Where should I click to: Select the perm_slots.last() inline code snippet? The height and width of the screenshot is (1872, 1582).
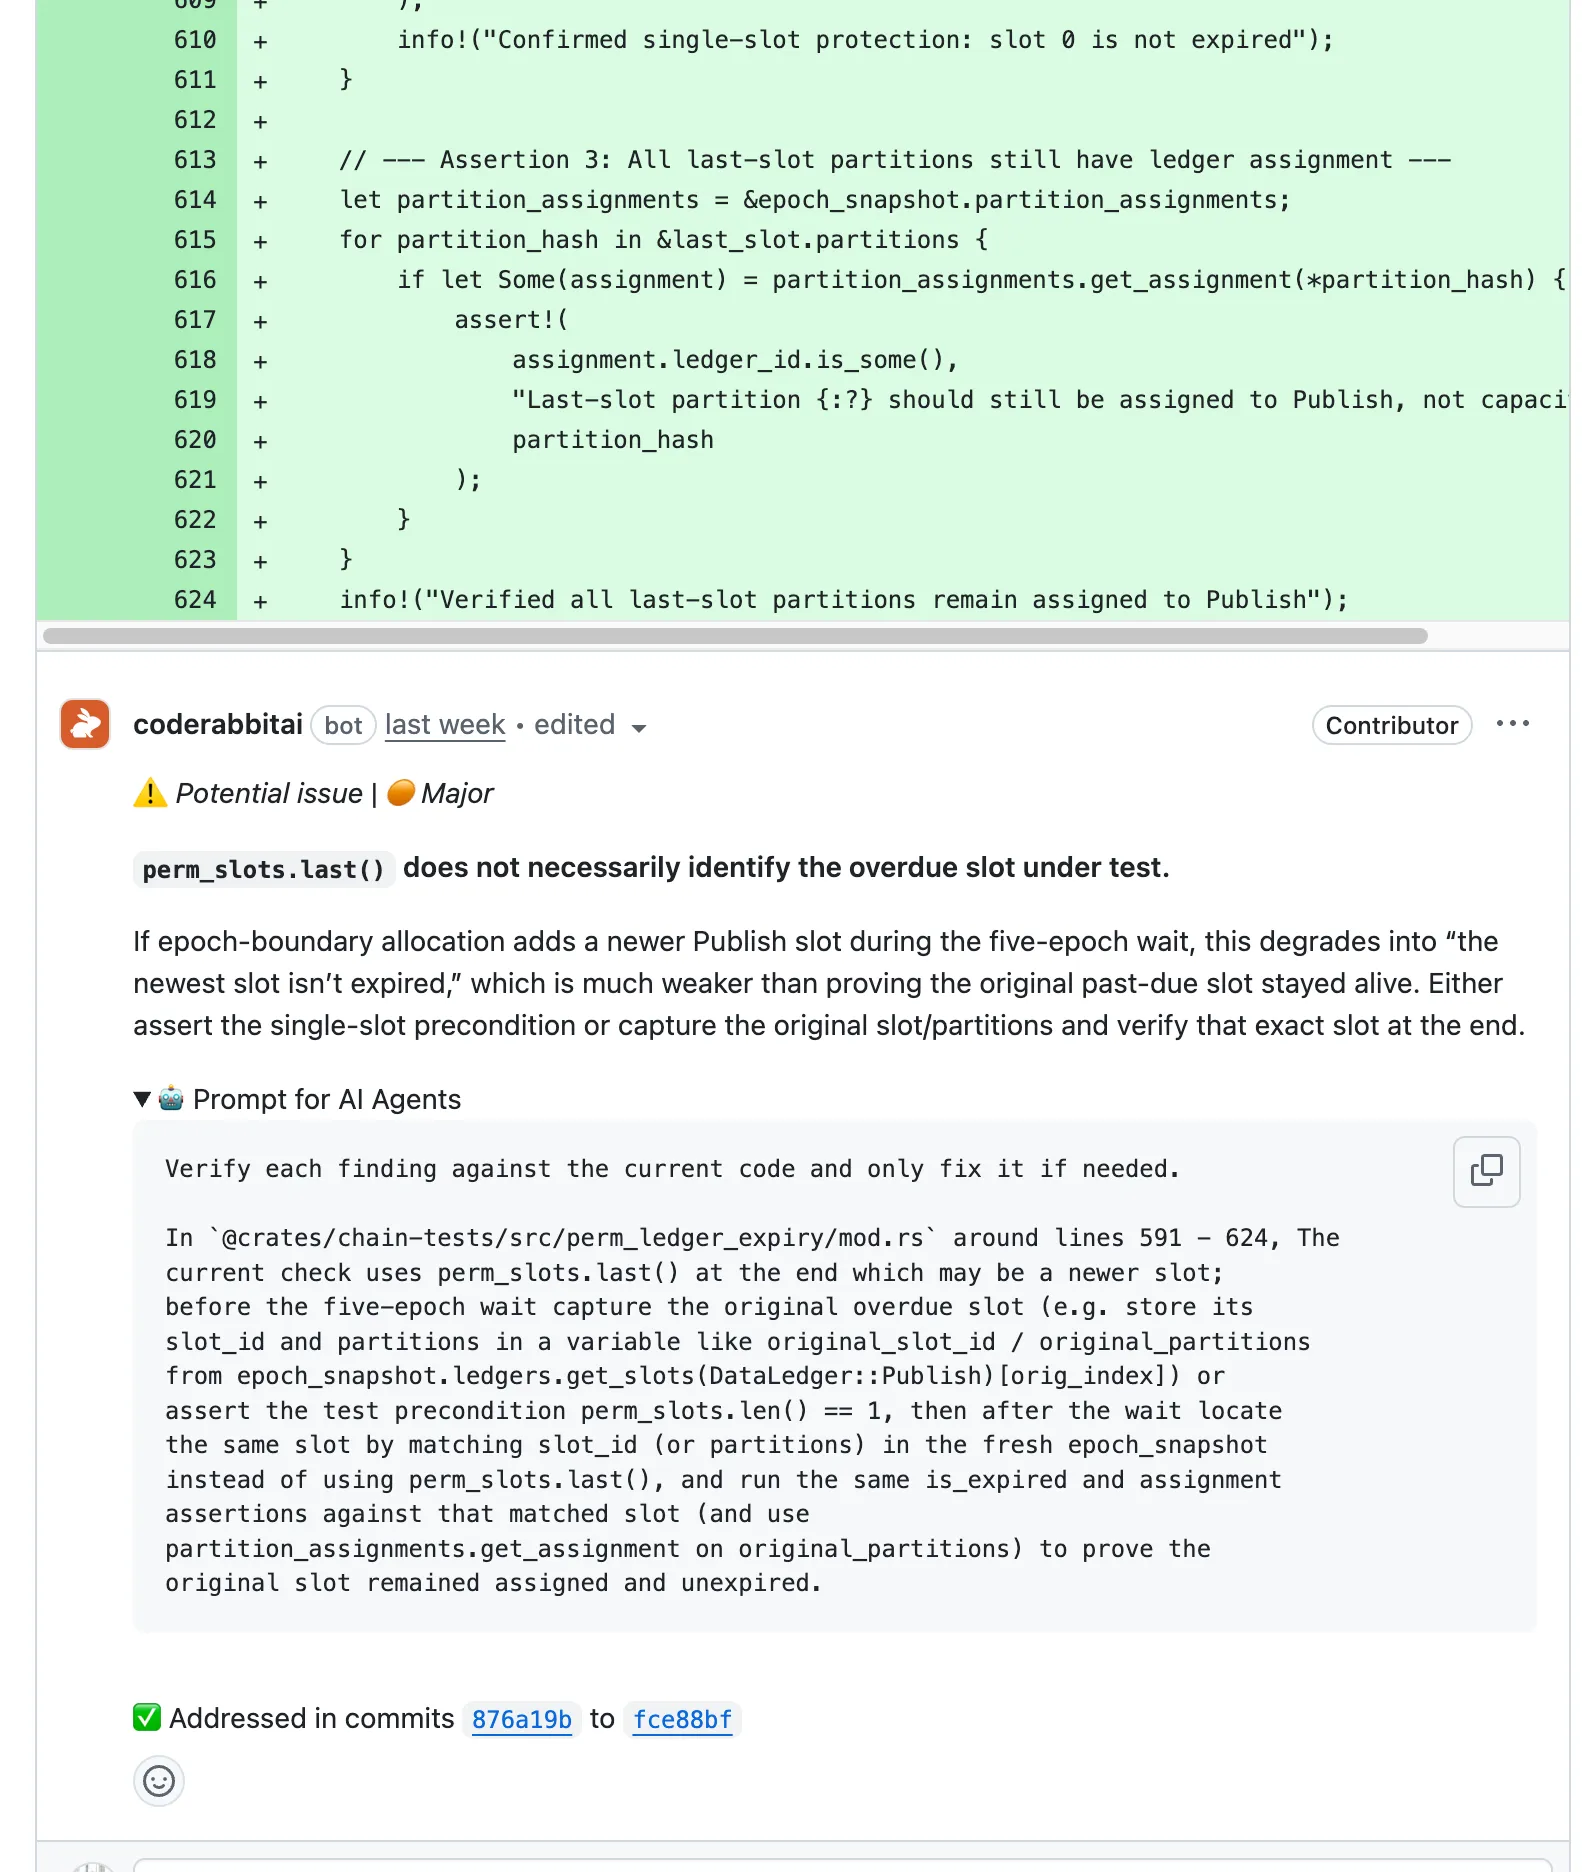pyautogui.click(x=263, y=869)
